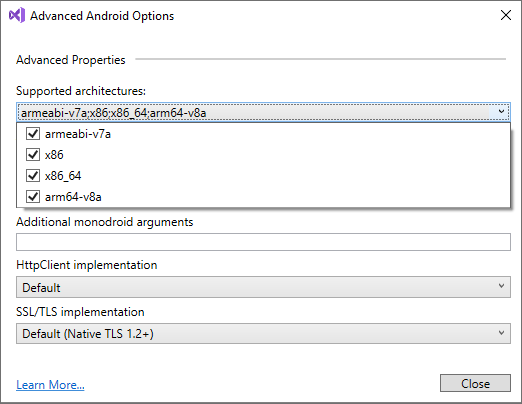Expand the SSL/TLS implementation dropdown
Image resolution: width=522 pixels, height=404 pixels.
coord(263,333)
